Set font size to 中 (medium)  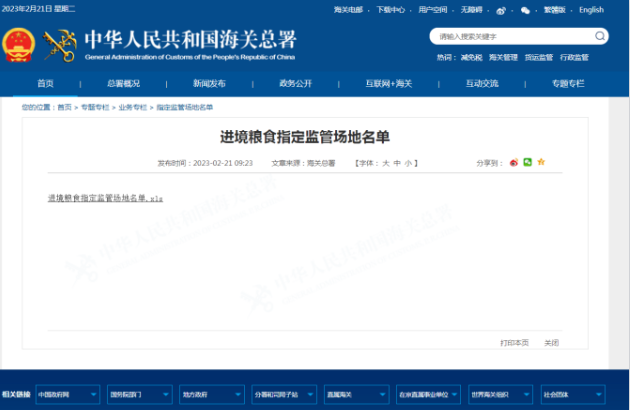(396, 162)
